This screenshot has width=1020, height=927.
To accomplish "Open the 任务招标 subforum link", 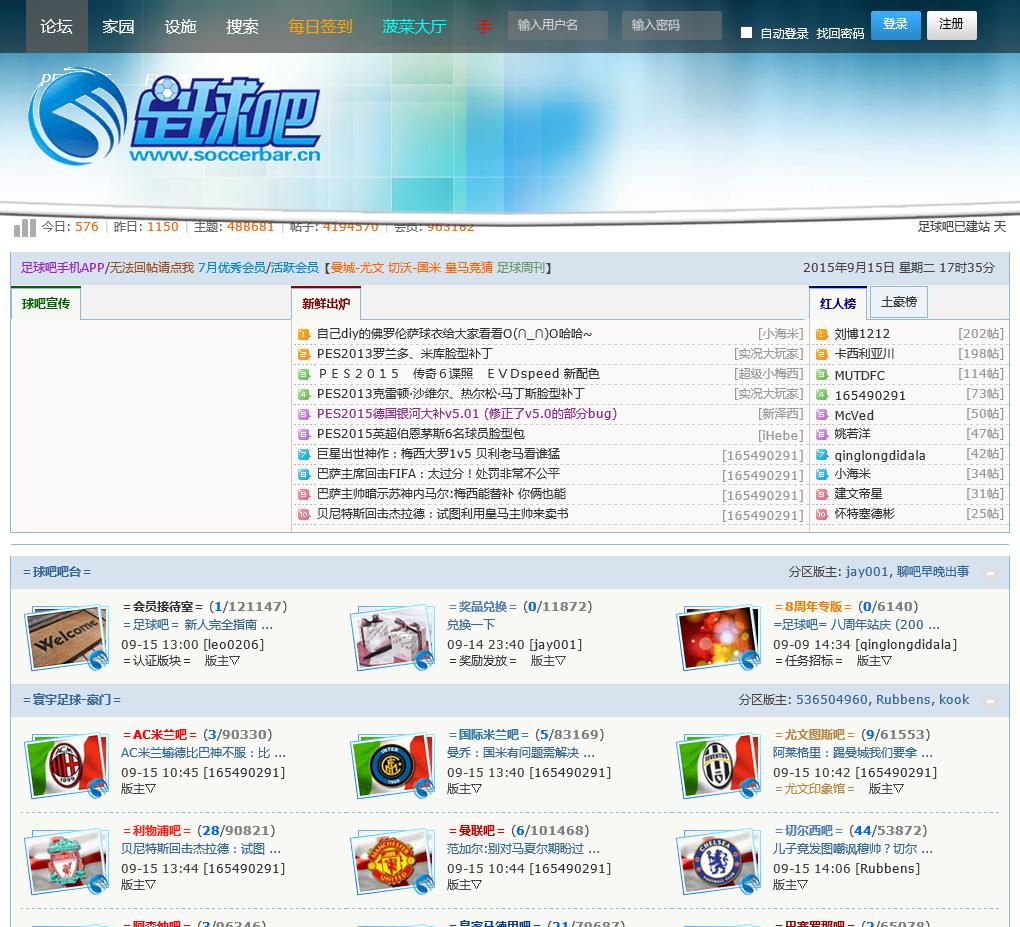I will (x=809, y=661).
